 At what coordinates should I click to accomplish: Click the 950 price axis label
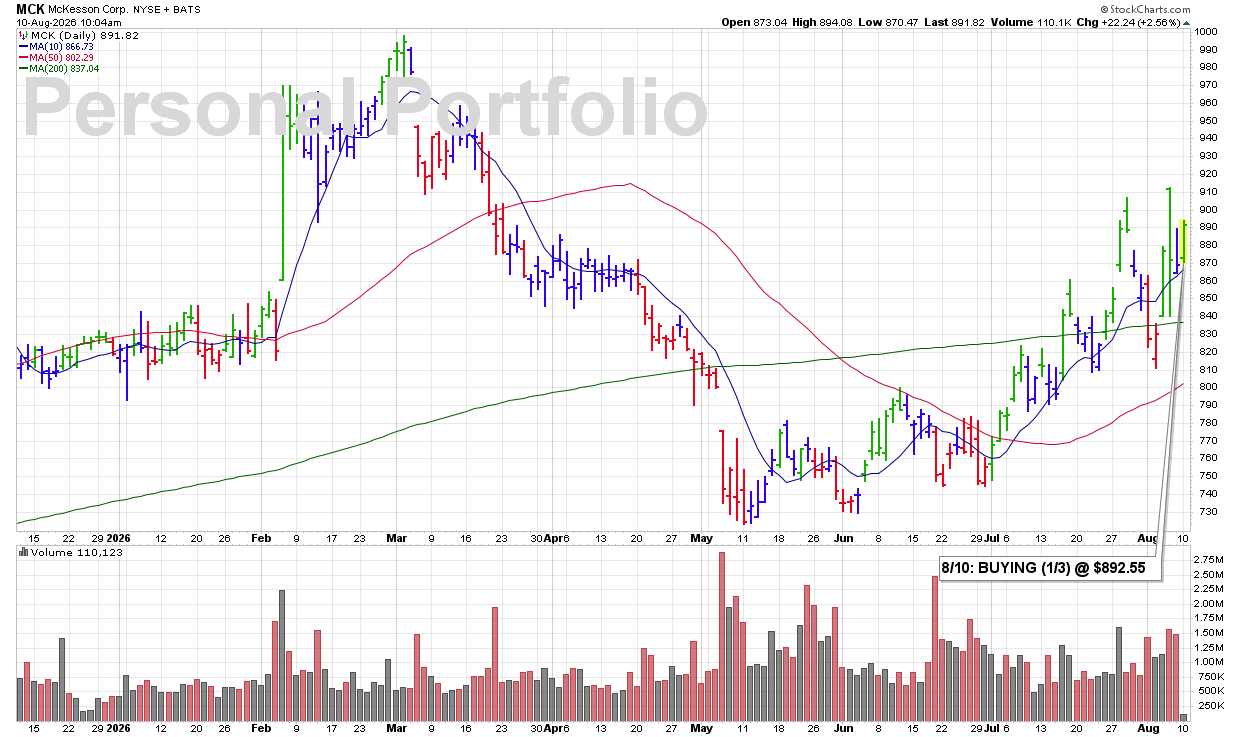click(1206, 121)
